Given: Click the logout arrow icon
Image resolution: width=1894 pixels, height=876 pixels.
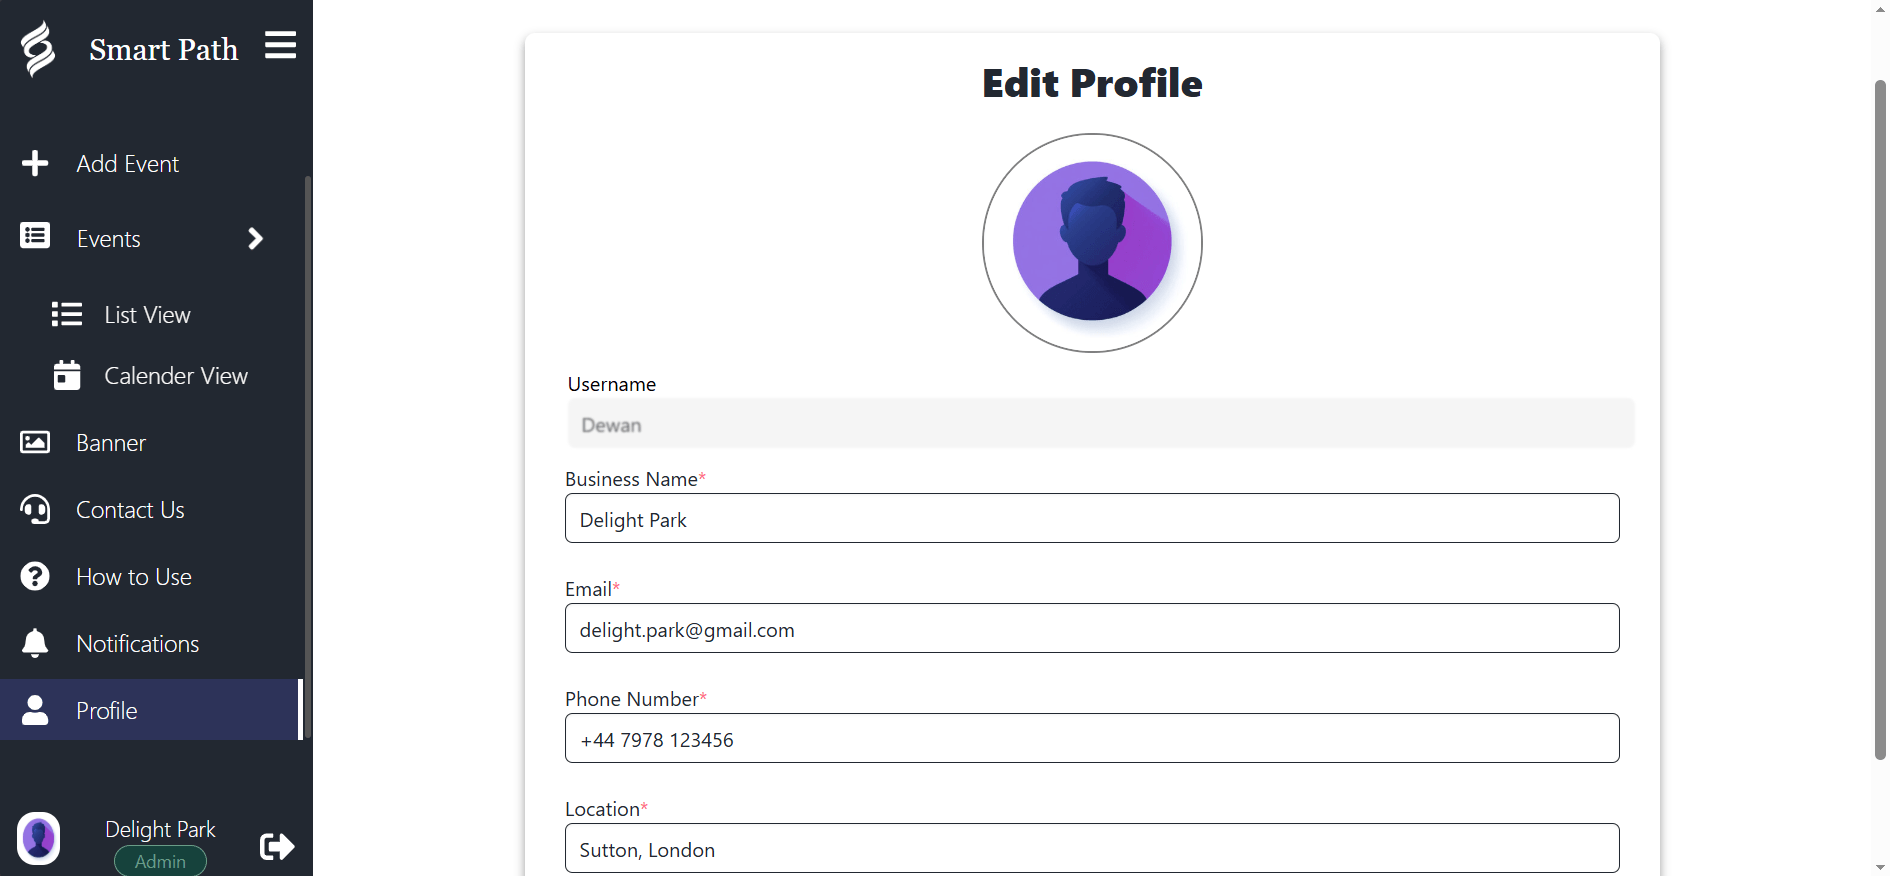Looking at the screenshot, I should 276,847.
